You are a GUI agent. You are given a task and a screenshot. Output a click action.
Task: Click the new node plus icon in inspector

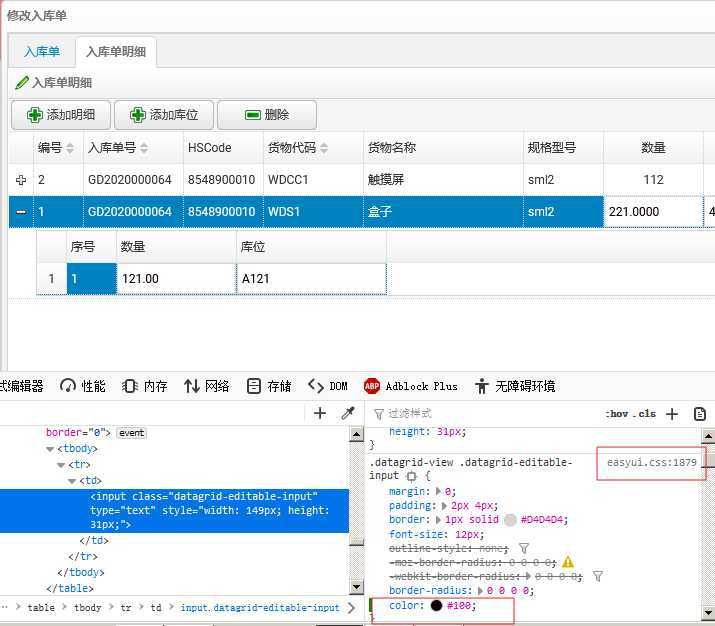tap(320, 413)
